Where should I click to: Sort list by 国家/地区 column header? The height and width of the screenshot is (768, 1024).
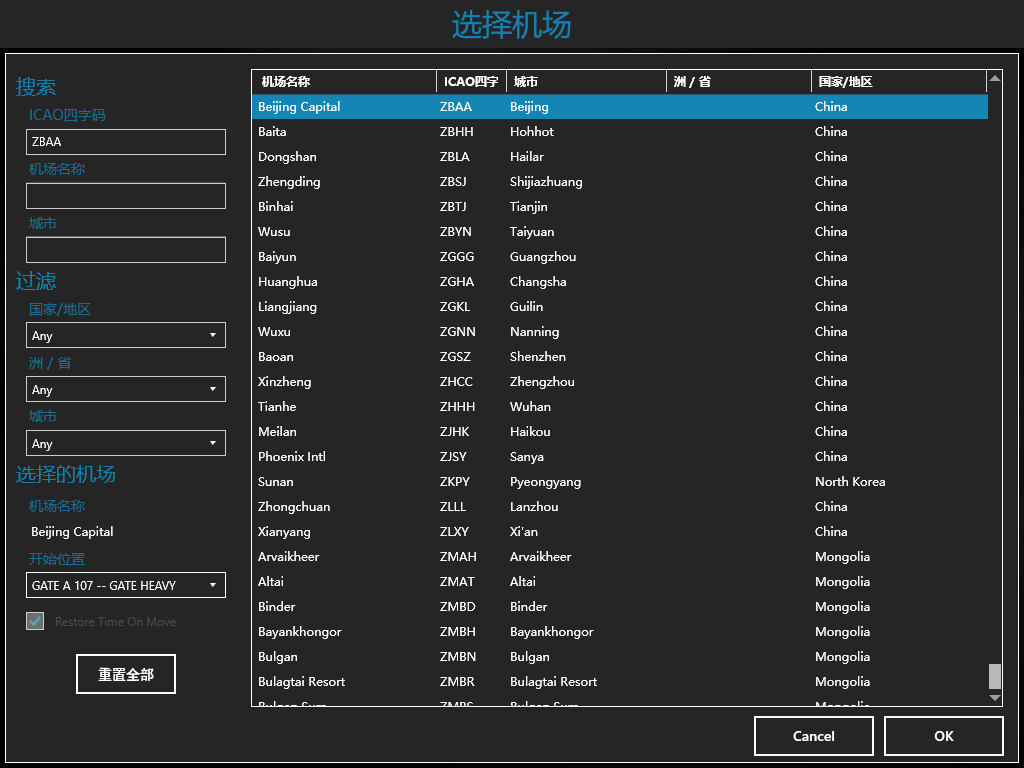tap(897, 82)
